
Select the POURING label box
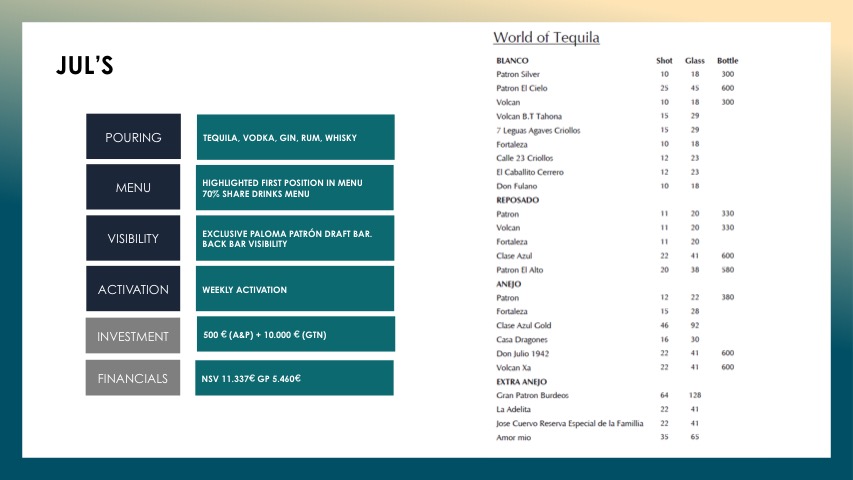tap(133, 137)
